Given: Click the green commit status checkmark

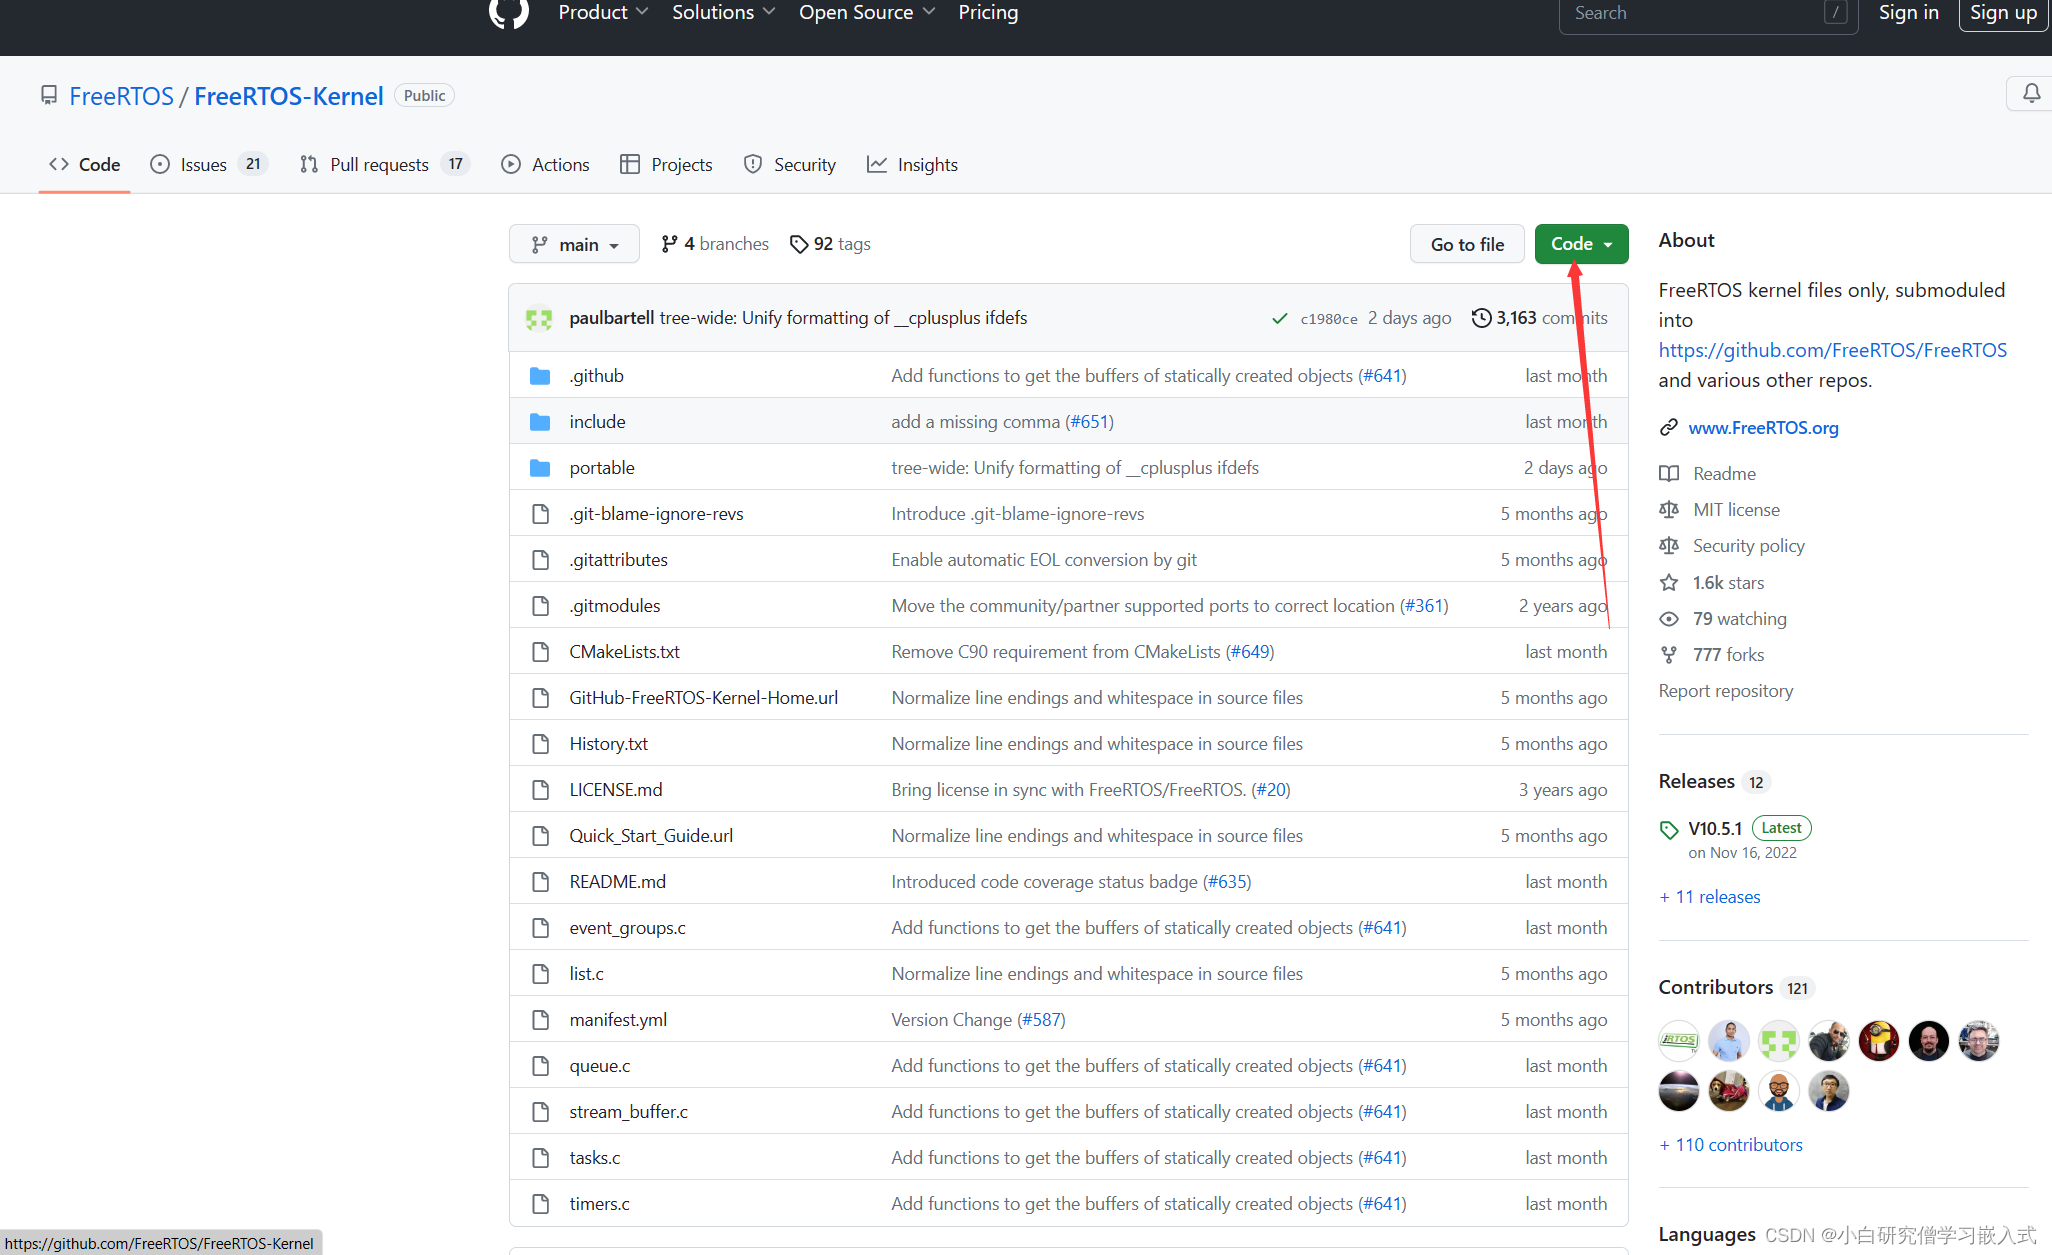Looking at the screenshot, I should (x=1279, y=319).
